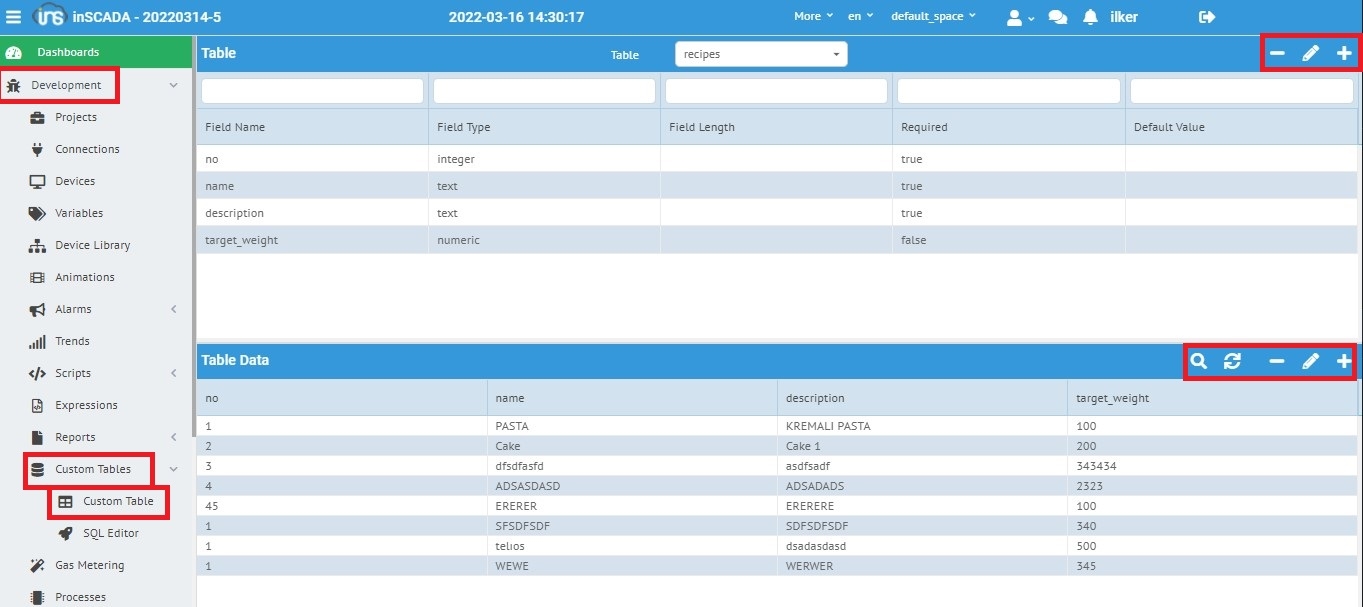Add a new row to Table Data
1363x607 pixels.
[x=1343, y=361]
